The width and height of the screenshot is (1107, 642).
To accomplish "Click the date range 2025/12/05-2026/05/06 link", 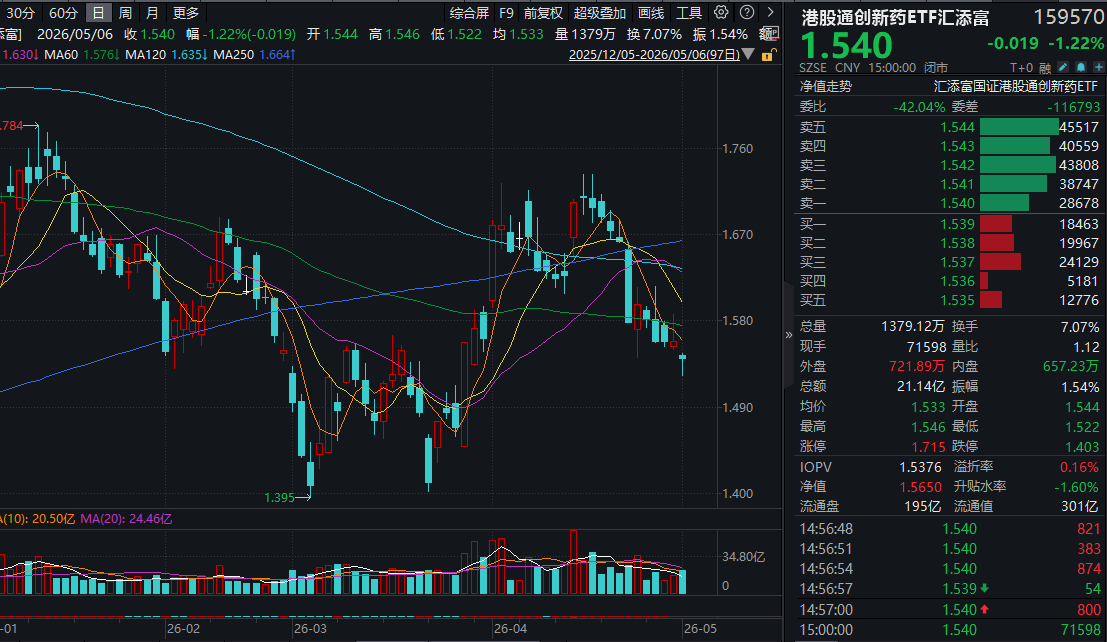I will pos(654,54).
